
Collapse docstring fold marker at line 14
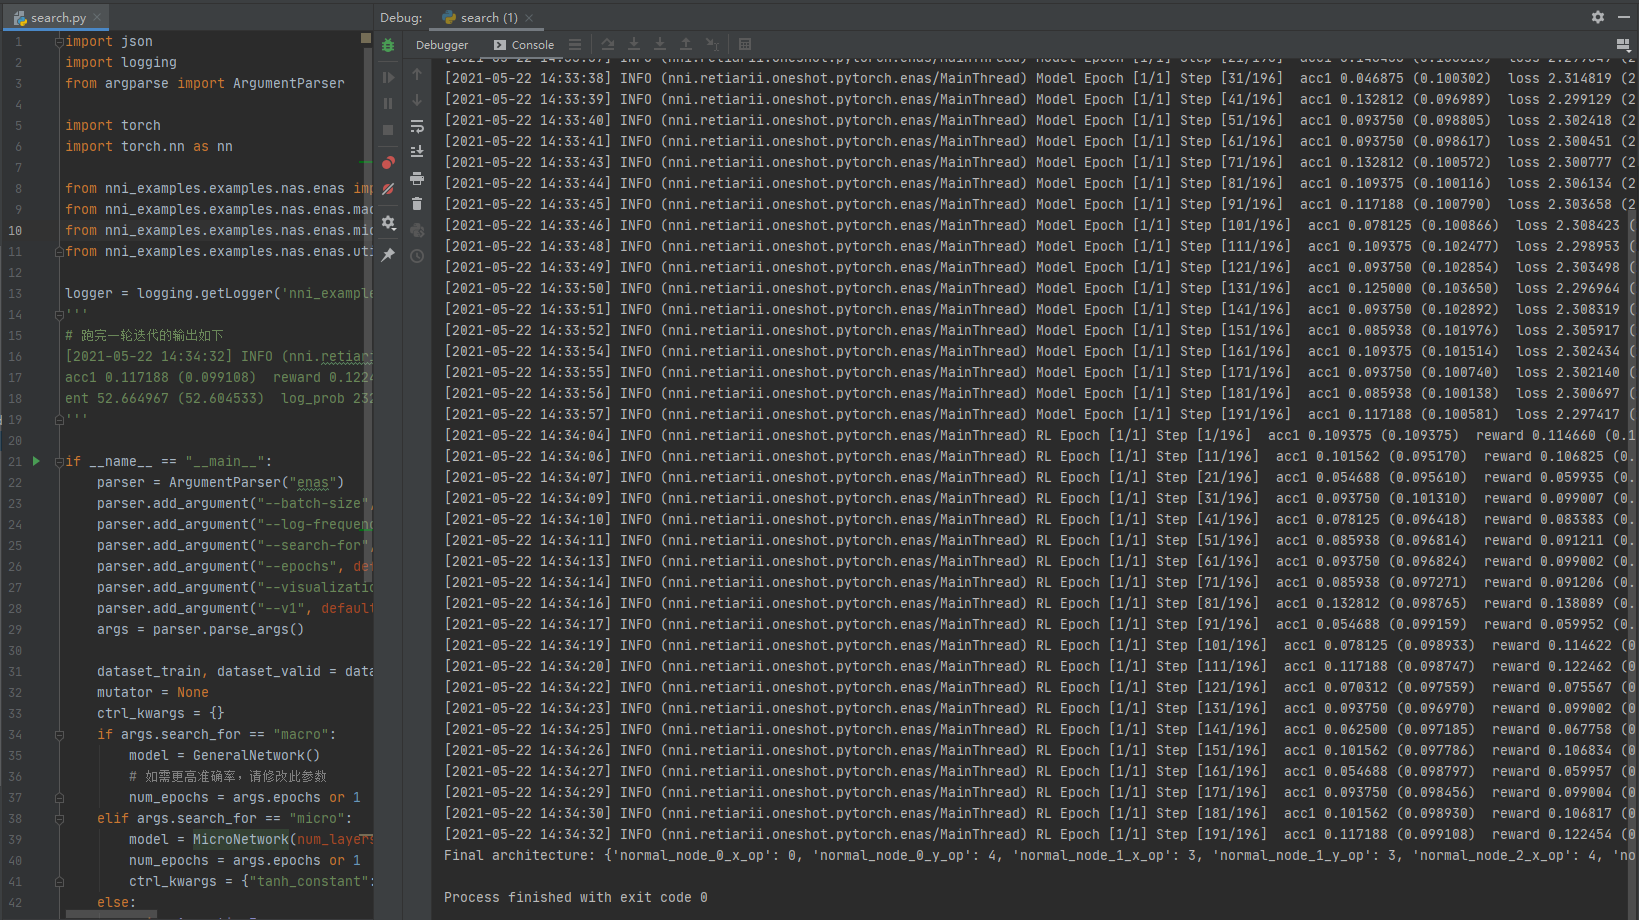[x=59, y=314]
